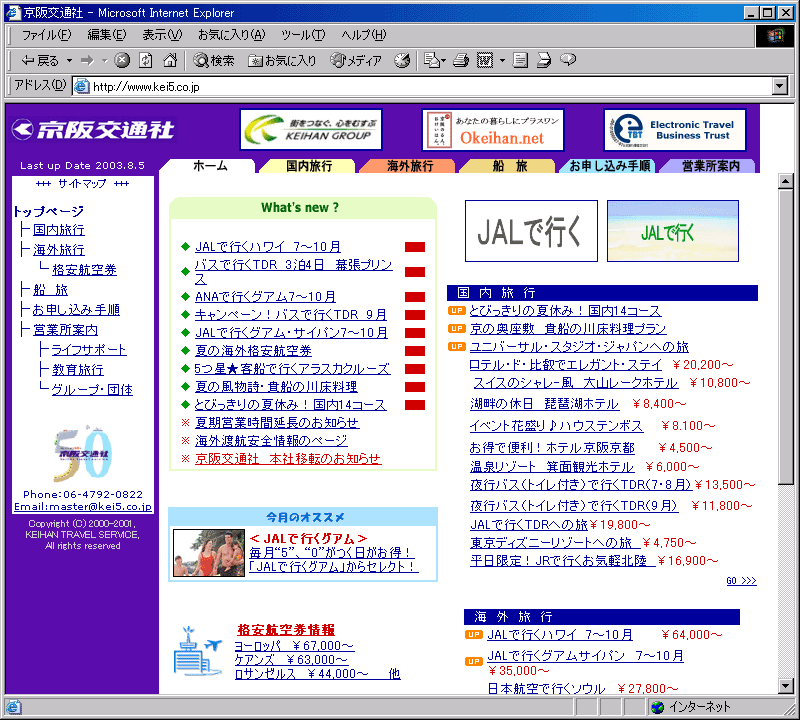Open the 表示(V) menu
This screenshot has height=720, width=800.
click(x=162, y=35)
